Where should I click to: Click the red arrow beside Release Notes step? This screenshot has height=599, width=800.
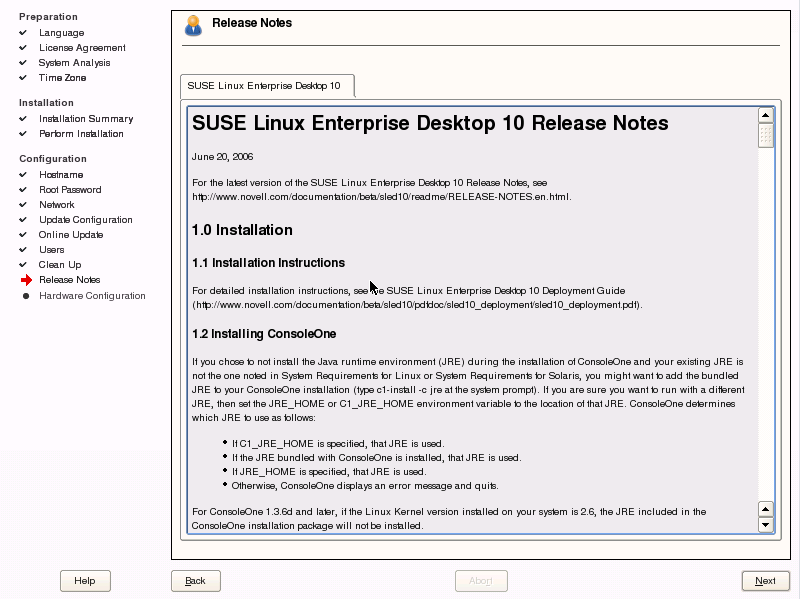[x=27, y=280]
